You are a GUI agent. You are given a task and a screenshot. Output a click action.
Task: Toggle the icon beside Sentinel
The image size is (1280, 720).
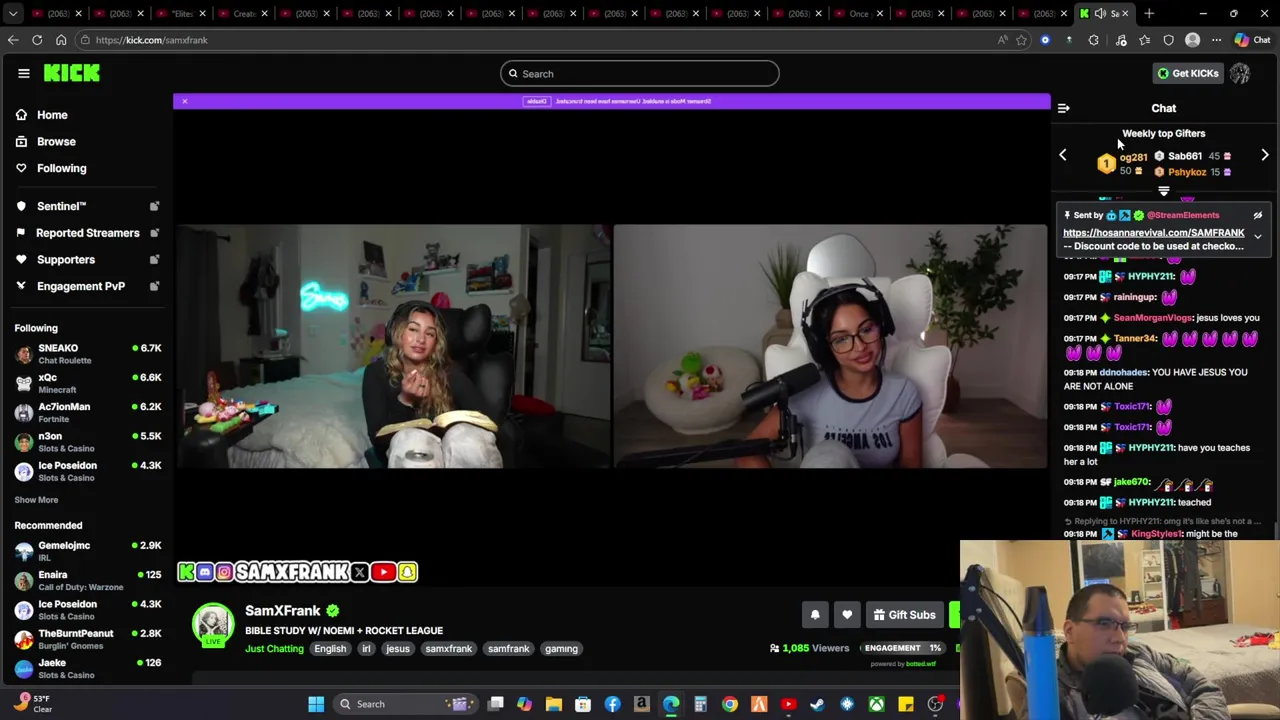154,206
